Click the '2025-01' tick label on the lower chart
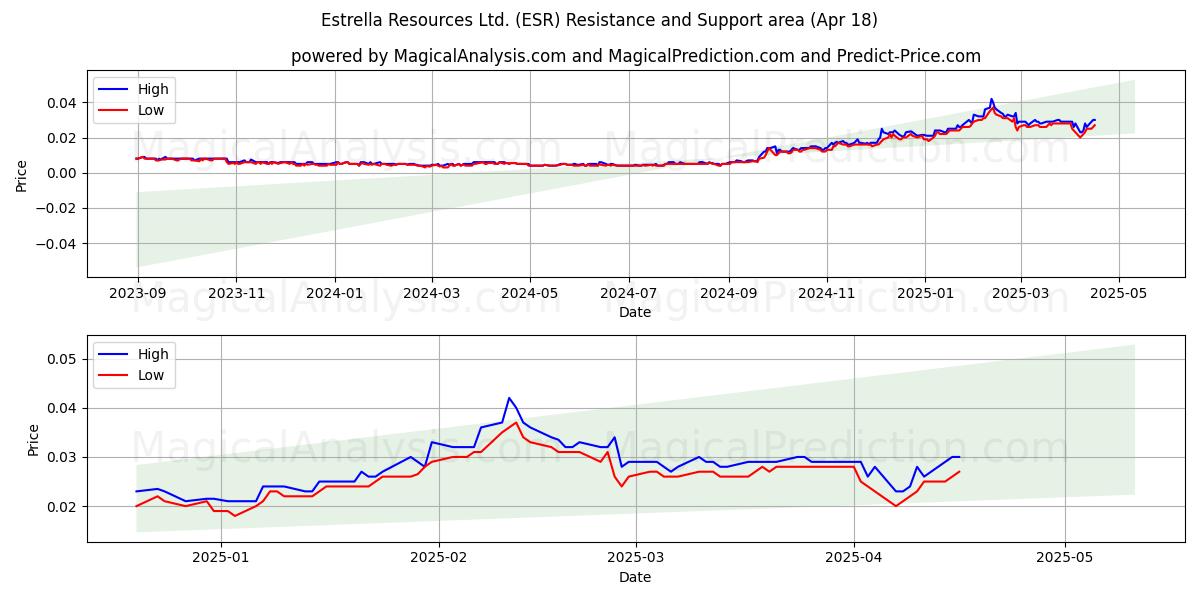The width and height of the screenshot is (1200, 600). [x=220, y=558]
